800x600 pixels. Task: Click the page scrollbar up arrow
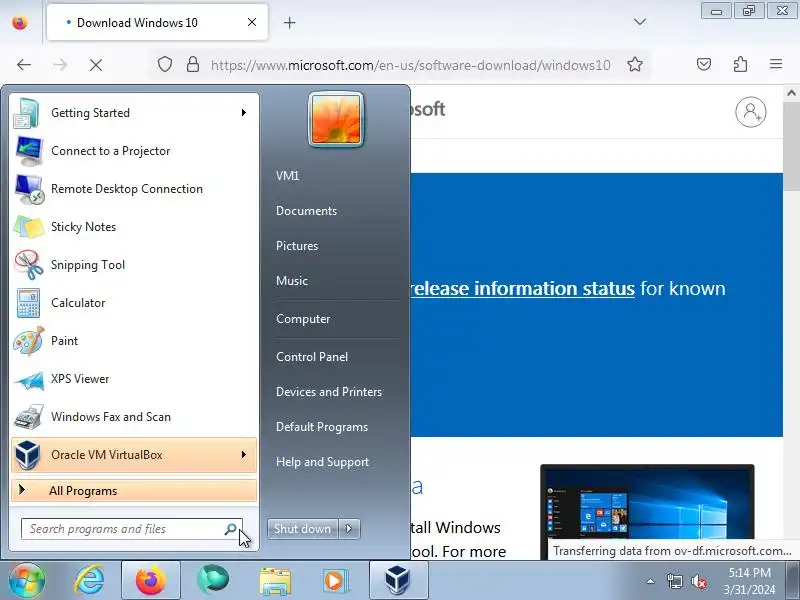click(x=791, y=93)
